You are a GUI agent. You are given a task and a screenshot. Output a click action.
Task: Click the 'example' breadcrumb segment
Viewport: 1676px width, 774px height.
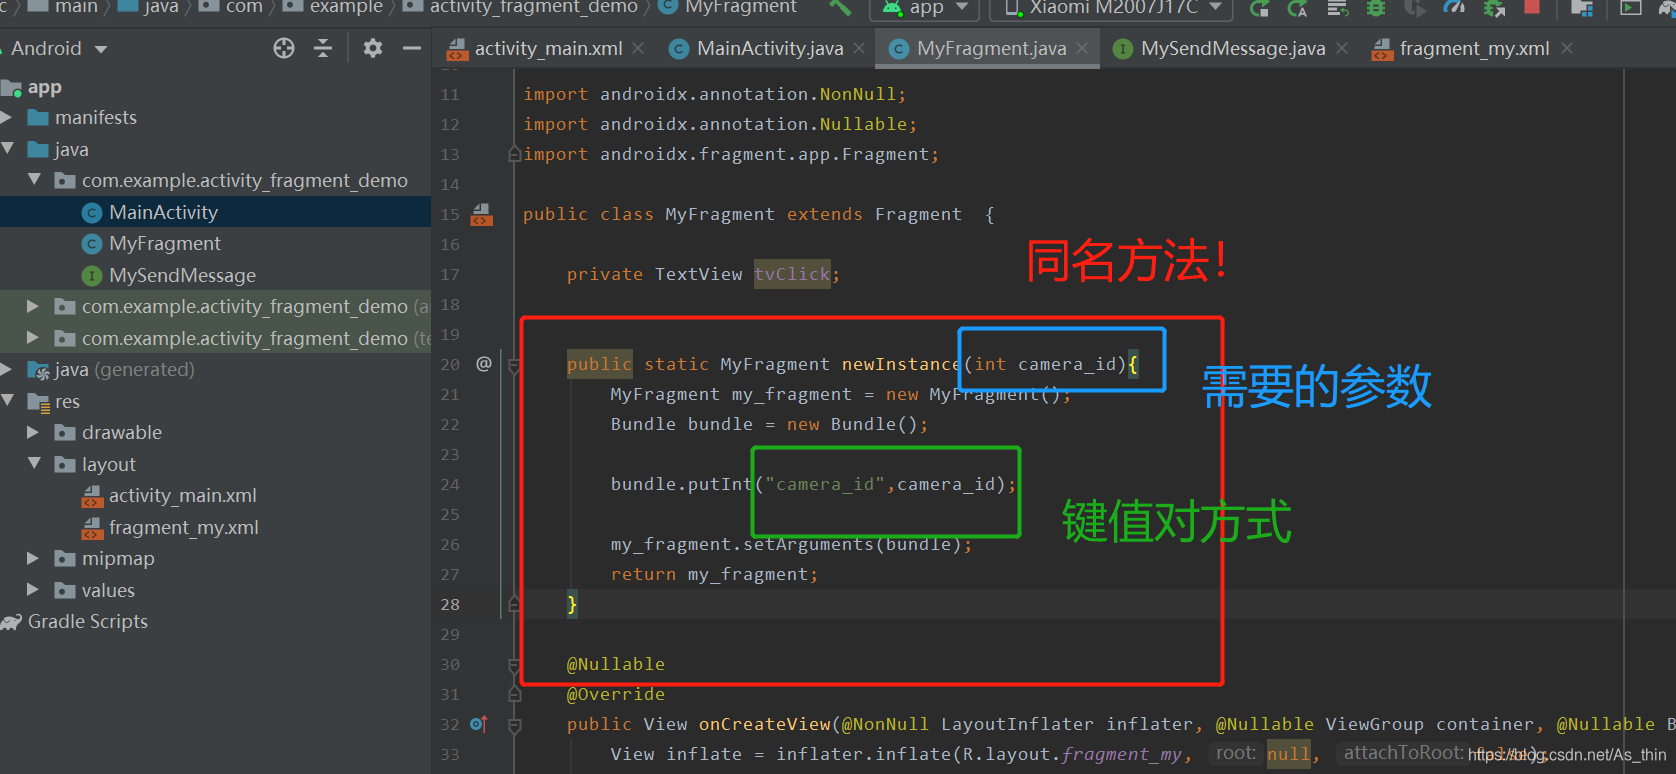(345, 8)
